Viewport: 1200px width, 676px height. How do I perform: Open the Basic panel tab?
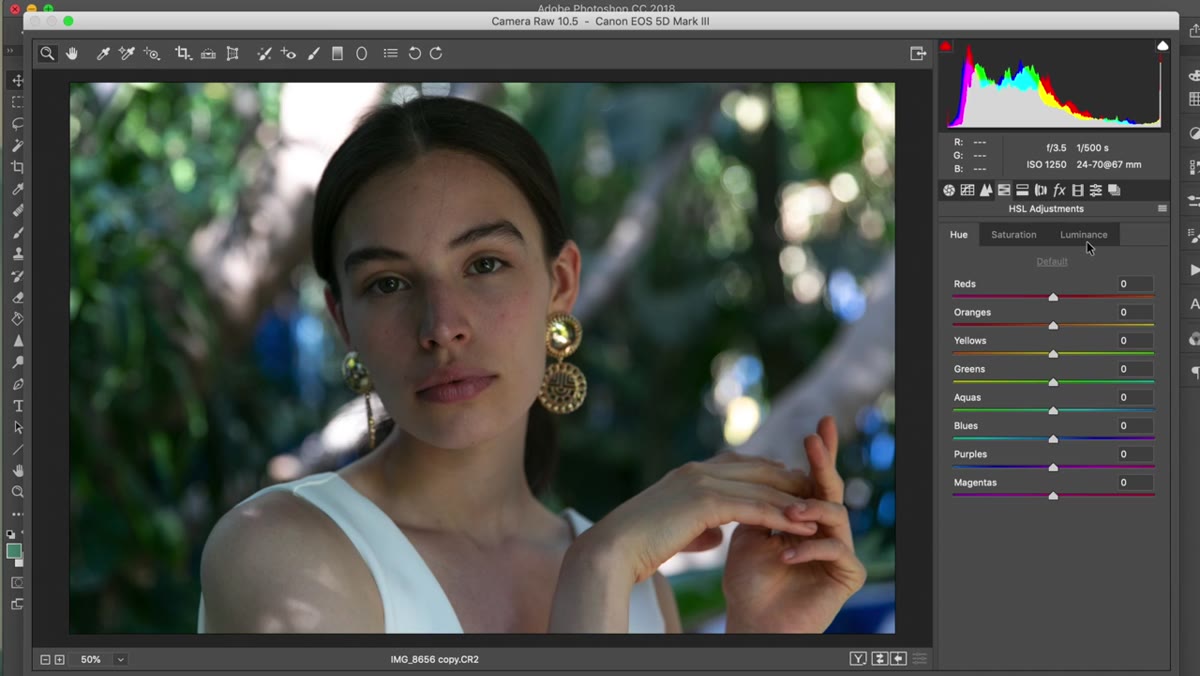949,190
